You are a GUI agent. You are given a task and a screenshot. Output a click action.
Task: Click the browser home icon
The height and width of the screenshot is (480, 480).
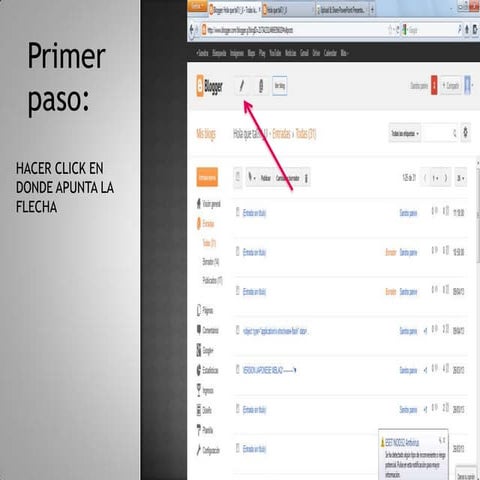467,30
